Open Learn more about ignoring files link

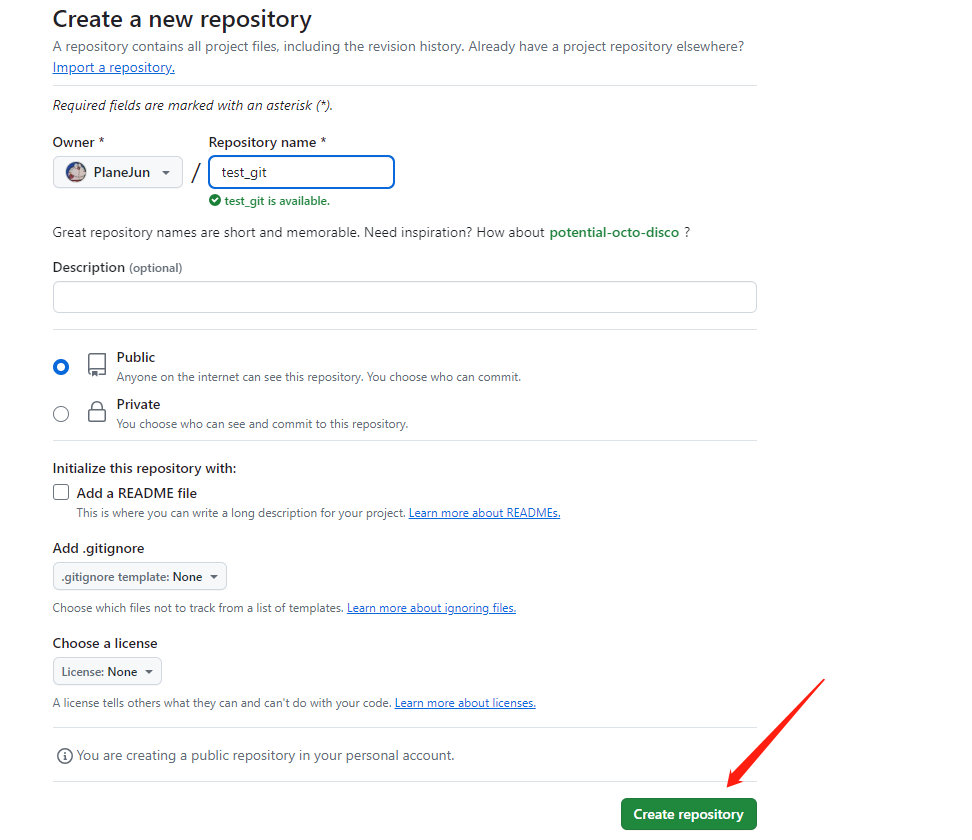click(431, 608)
